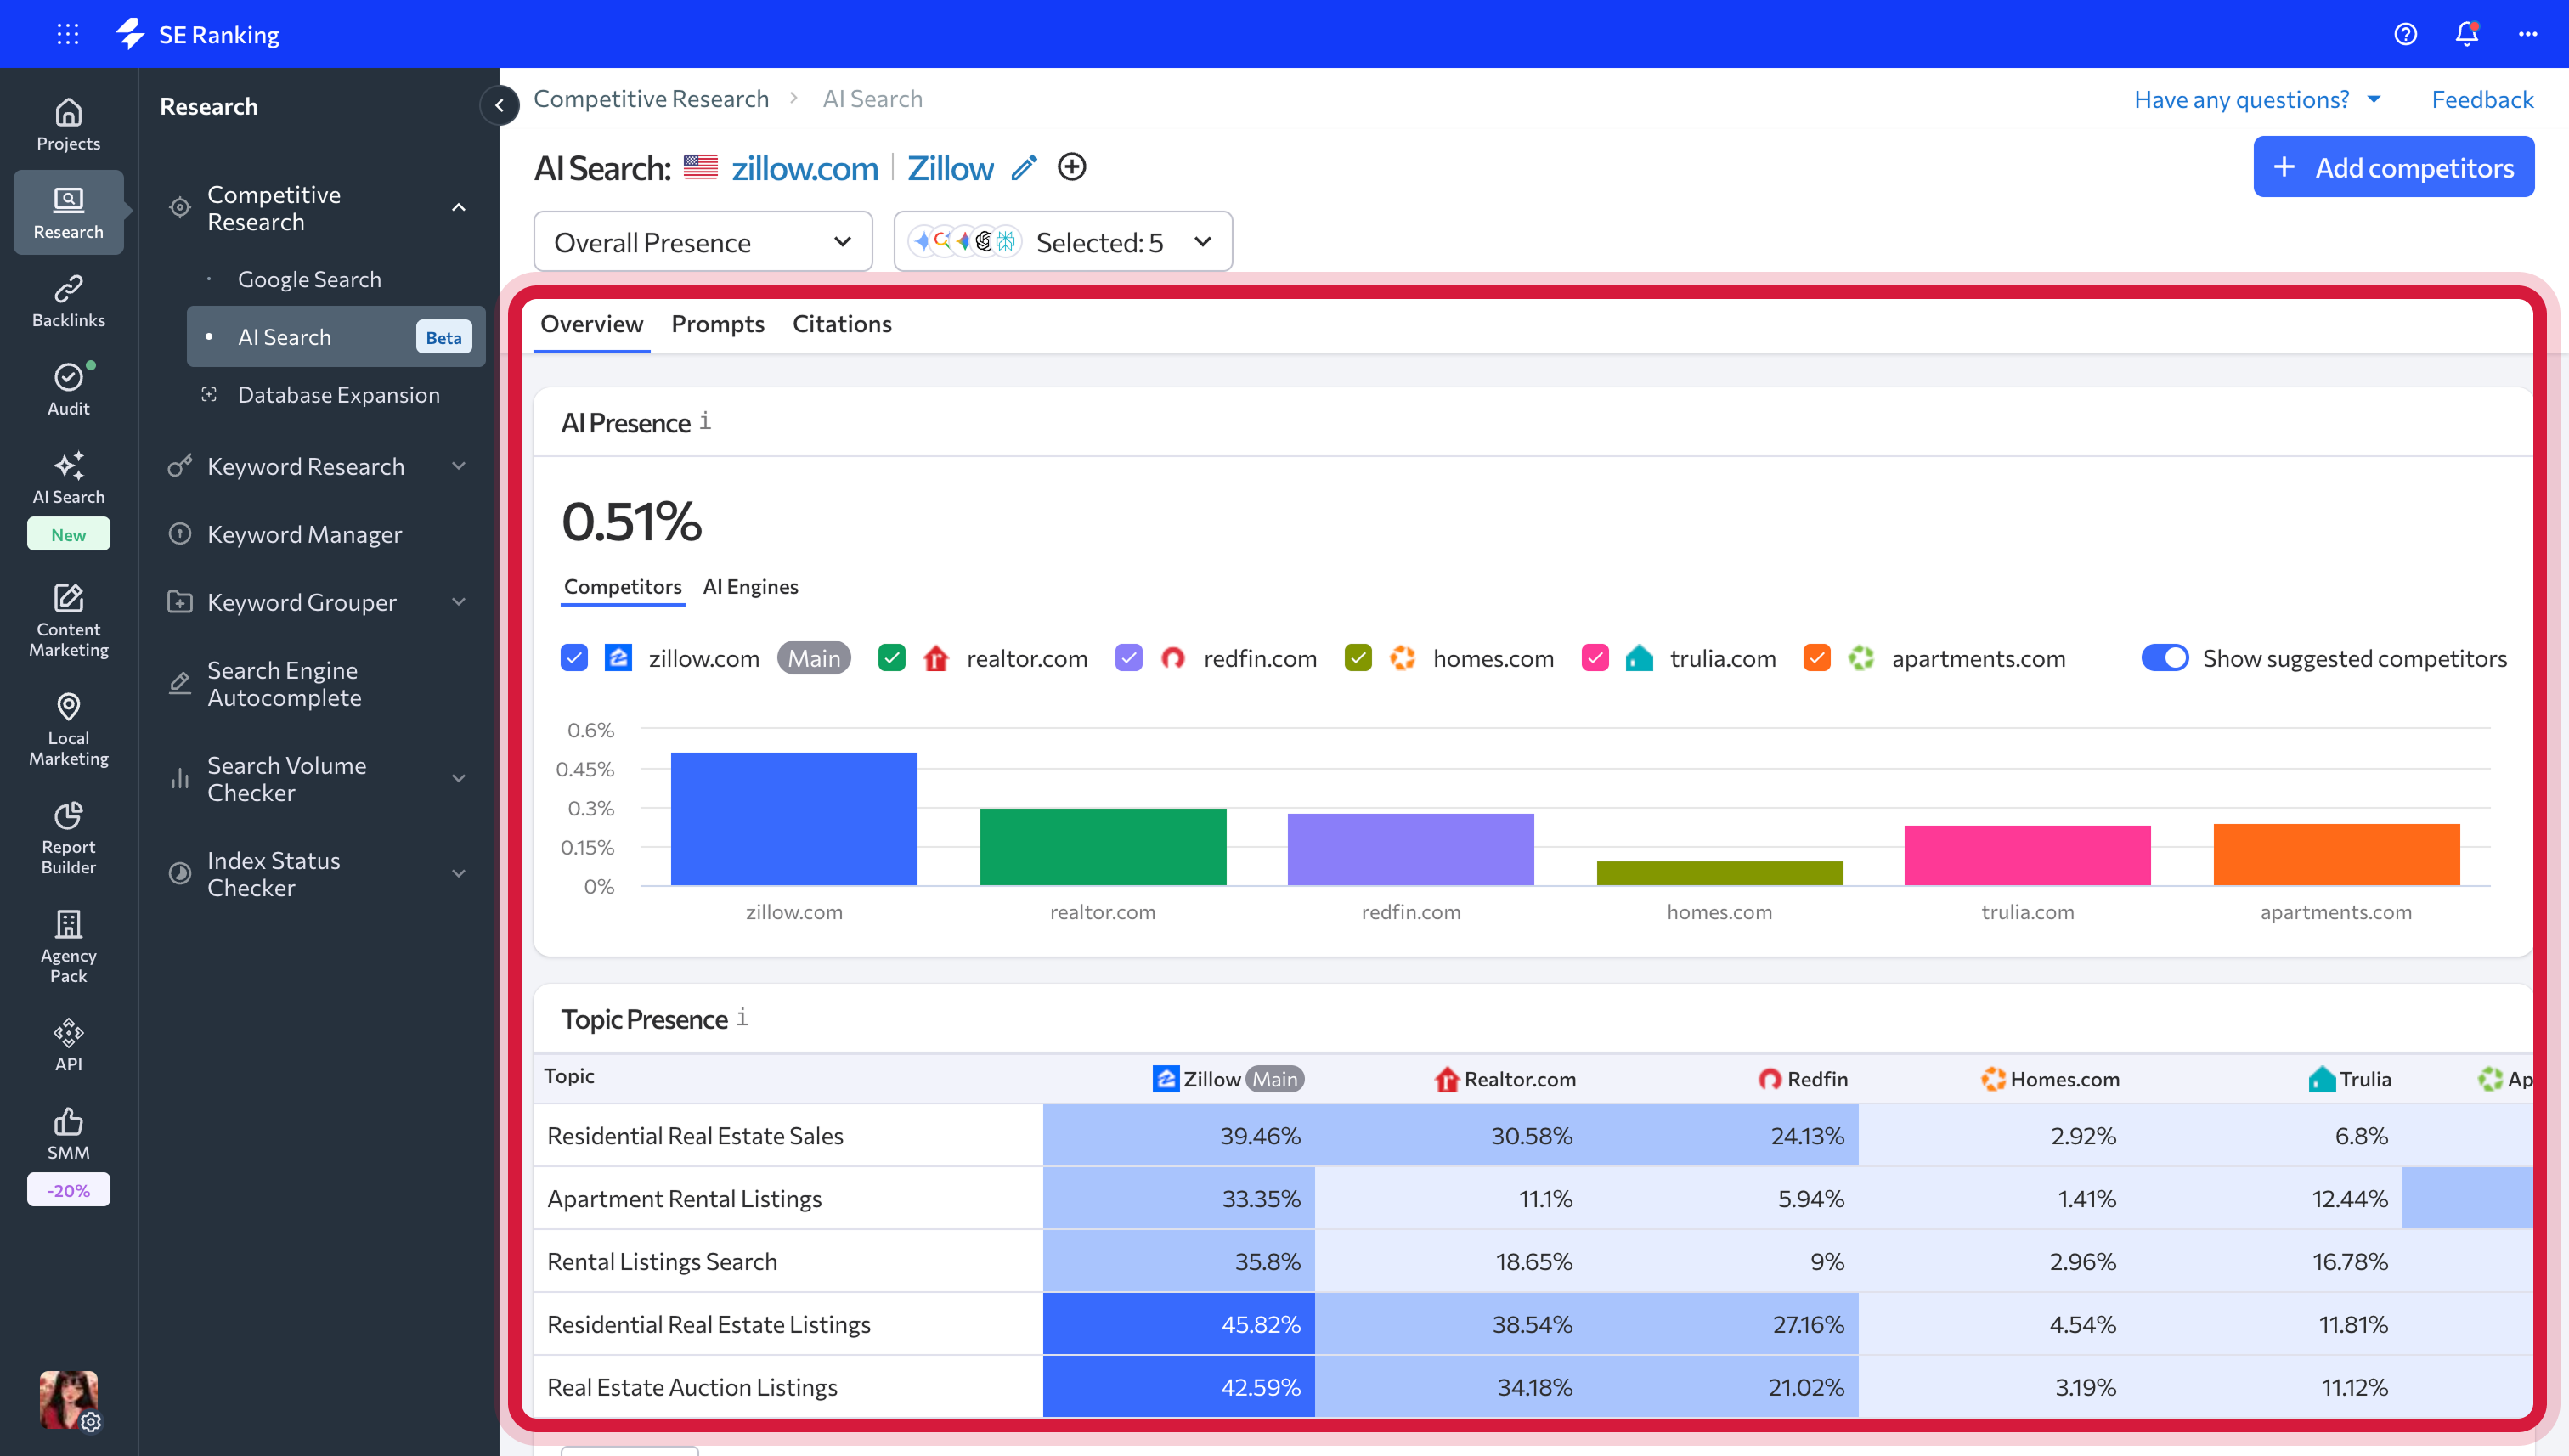This screenshot has height=1456, width=2569.
Task: Click the Search Engine Autocomplete icon
Action: pyautogui.click(x=180, y=684)
